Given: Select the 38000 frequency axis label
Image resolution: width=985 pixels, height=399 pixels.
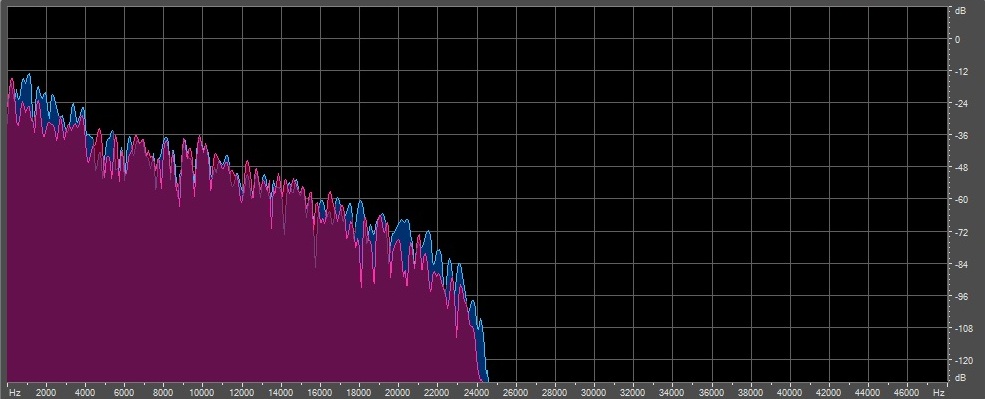Looking at the screenshot, I should (x=751, y=393).
